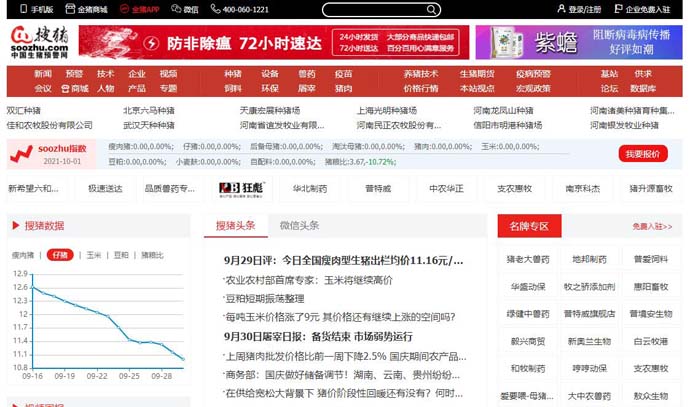
Task: Open 疫病预警 in the navigation bar
Action: (533, 74)
